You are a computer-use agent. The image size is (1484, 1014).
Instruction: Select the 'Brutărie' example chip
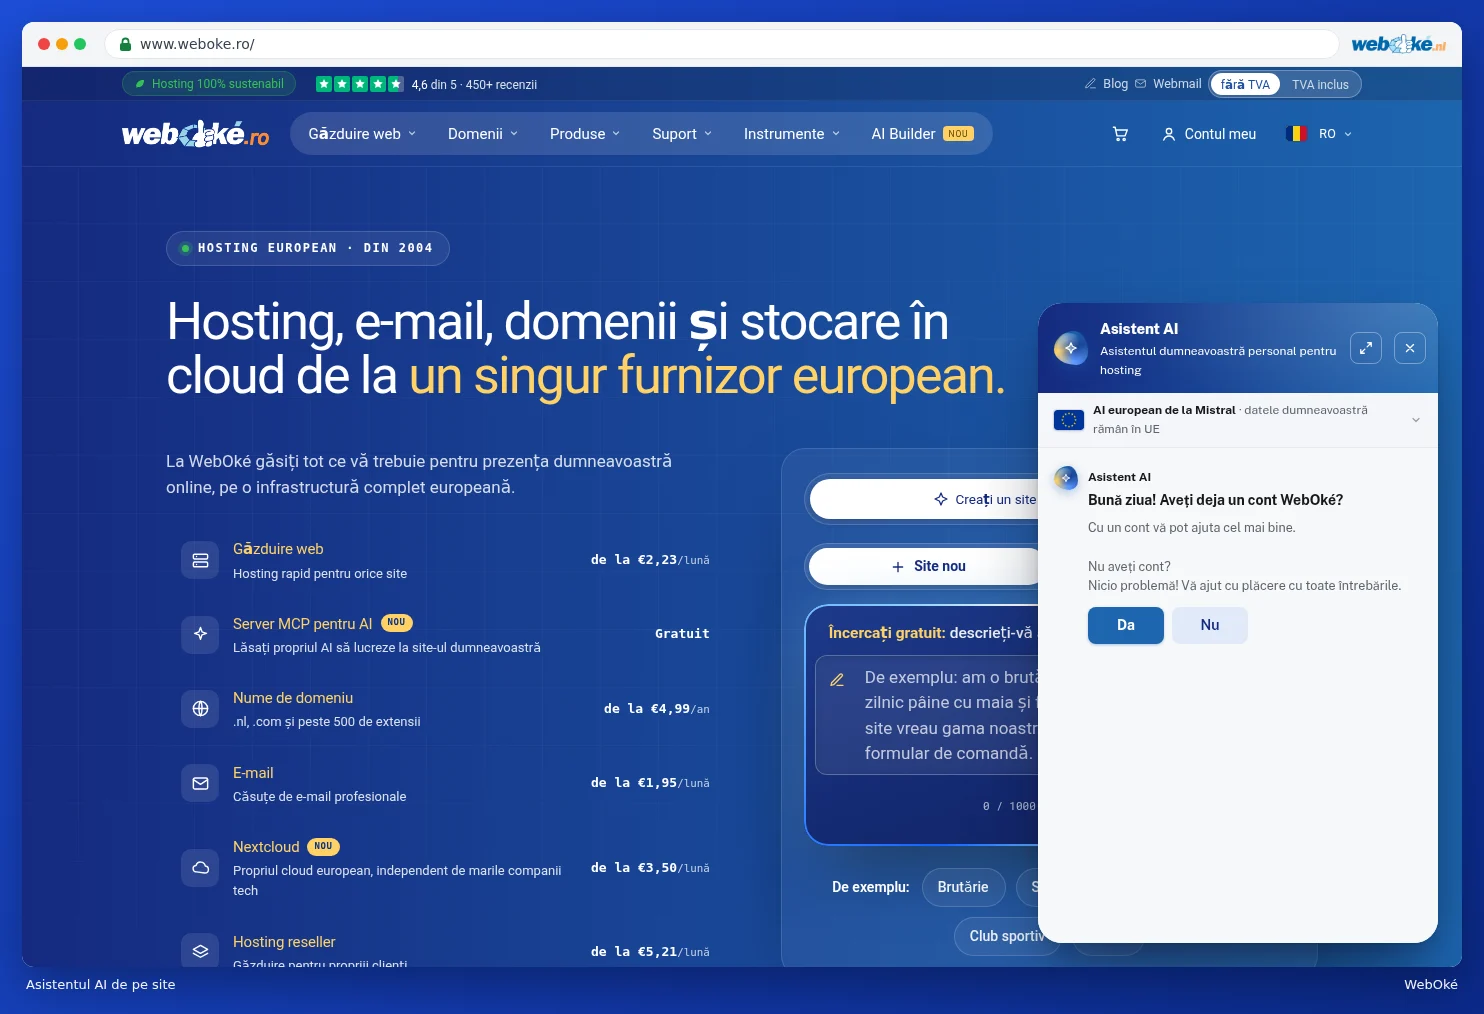[x=963, y=887]
